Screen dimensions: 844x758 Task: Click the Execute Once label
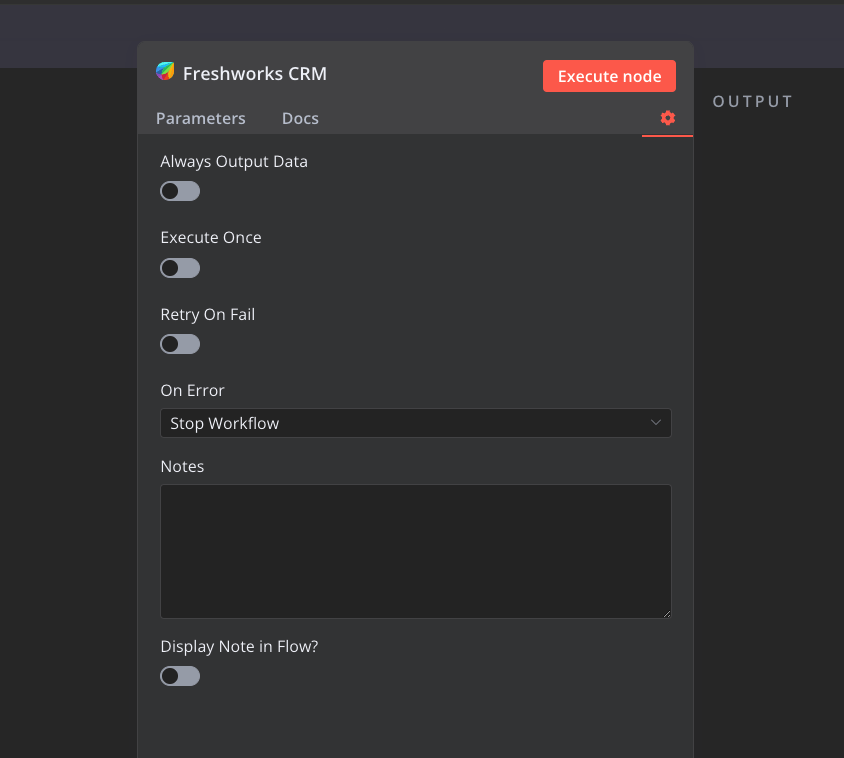211,237
